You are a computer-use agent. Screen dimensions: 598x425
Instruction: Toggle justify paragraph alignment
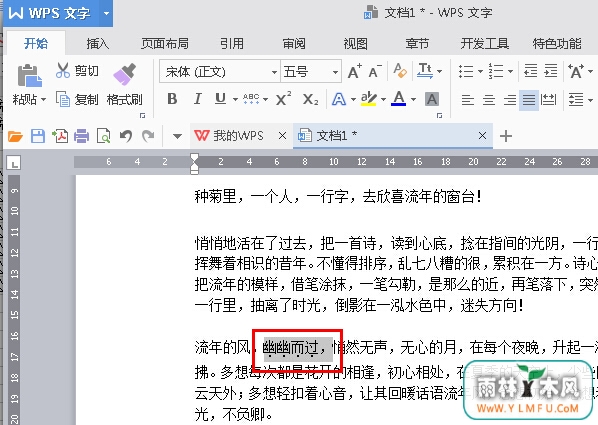coord(529,100)
